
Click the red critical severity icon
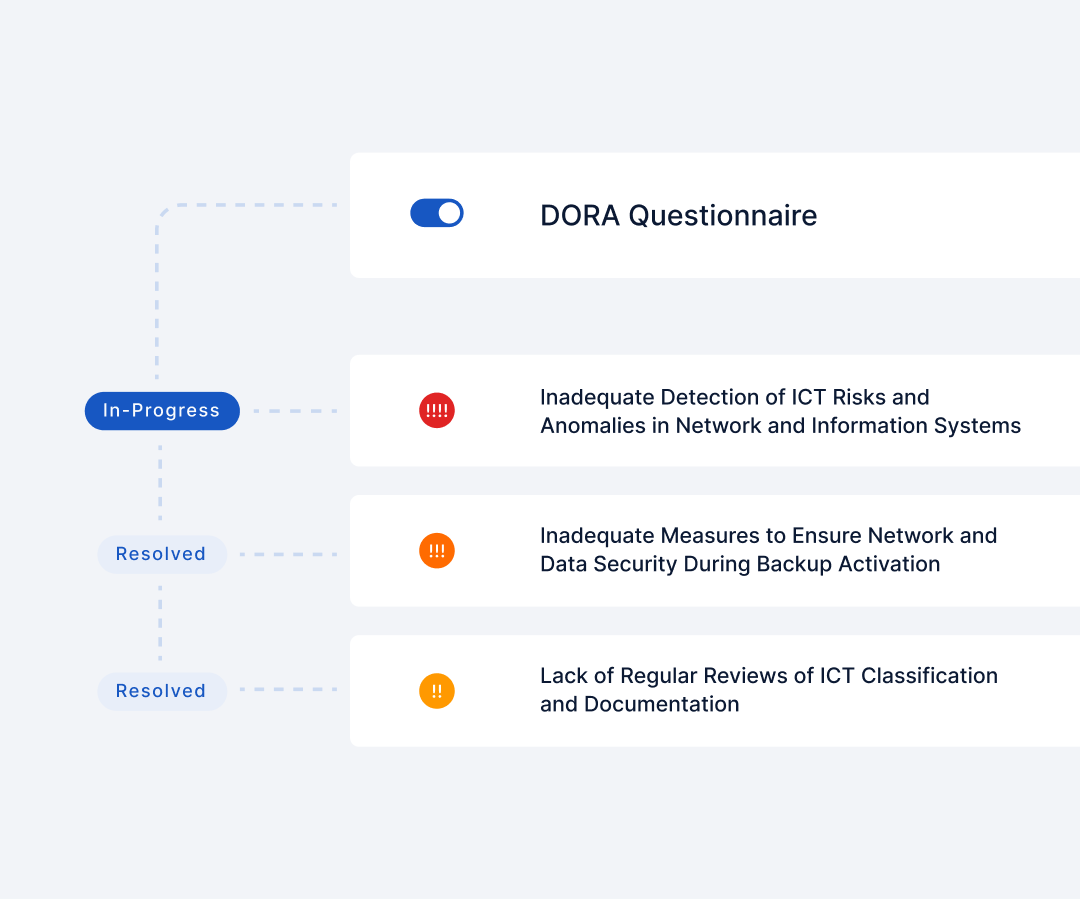pos(437,411)
